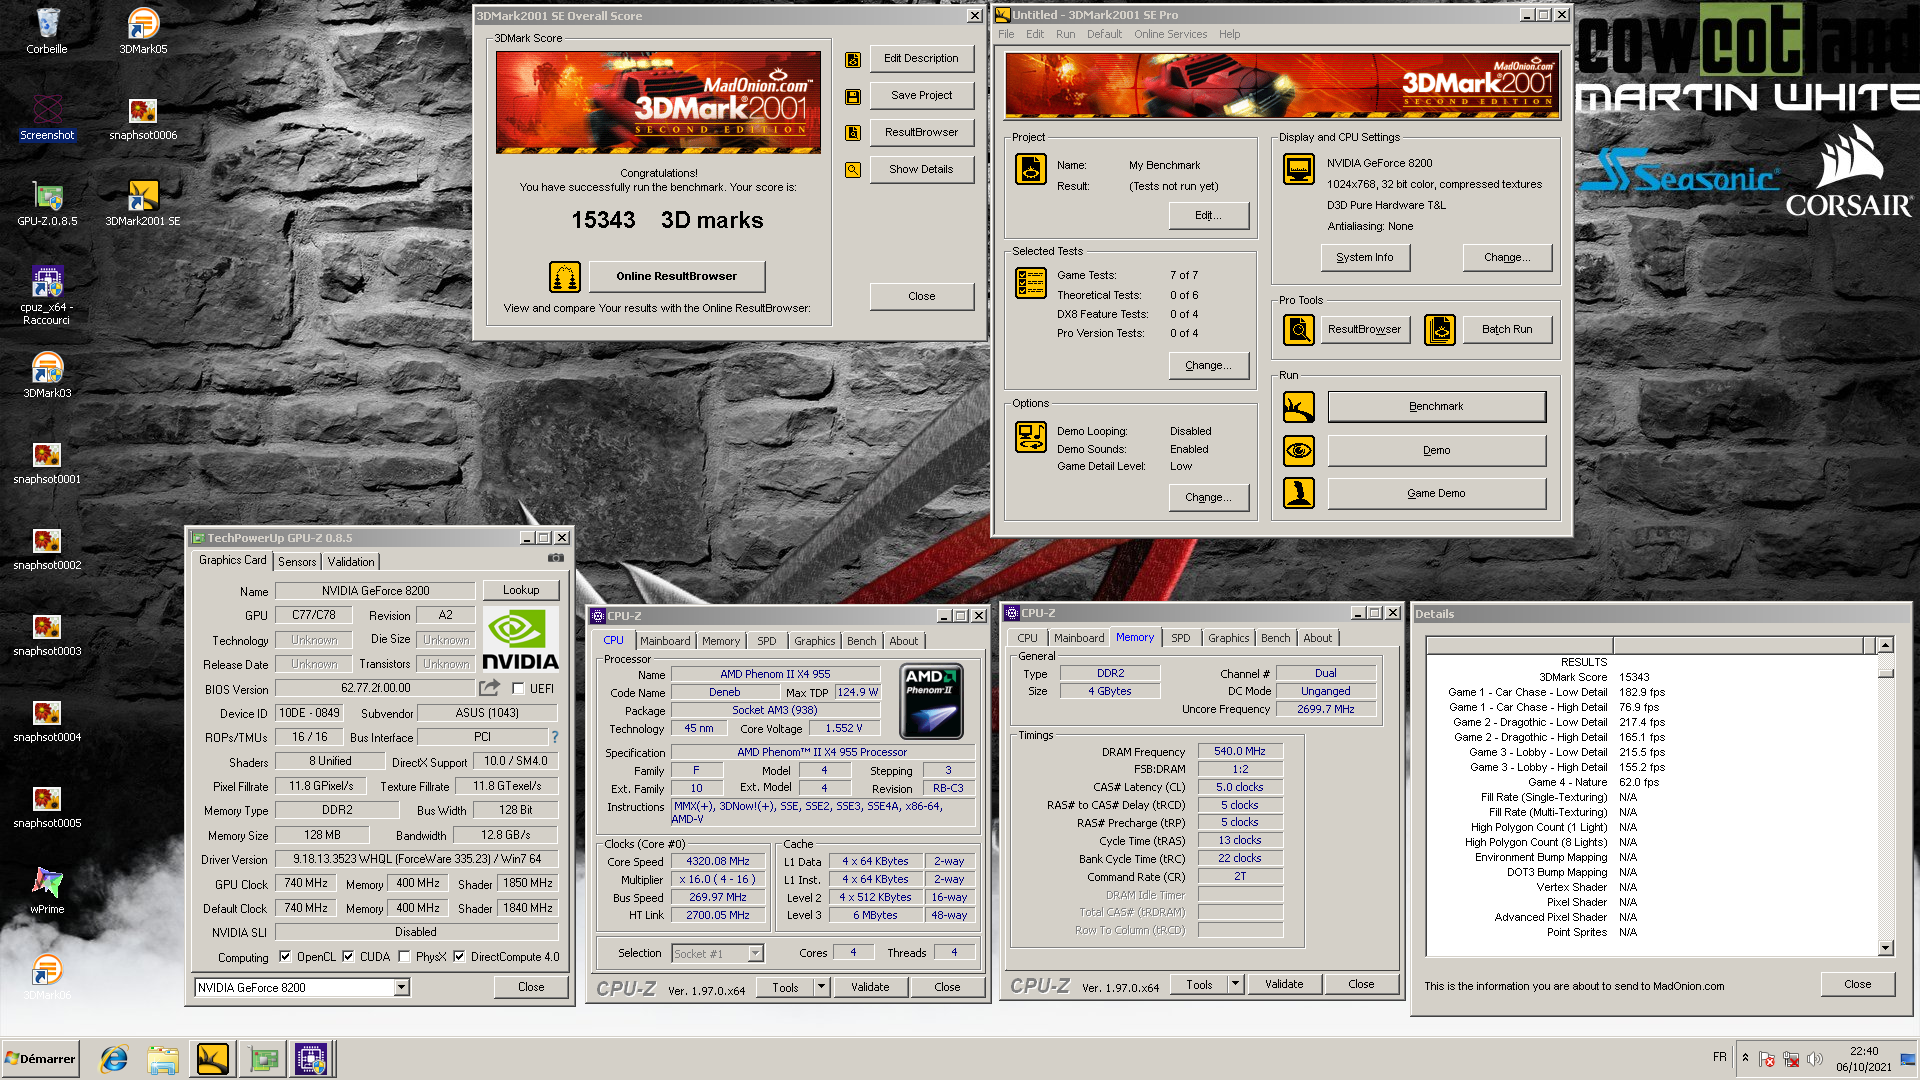Click the Edit Description icon in the score window

[853, 60]
